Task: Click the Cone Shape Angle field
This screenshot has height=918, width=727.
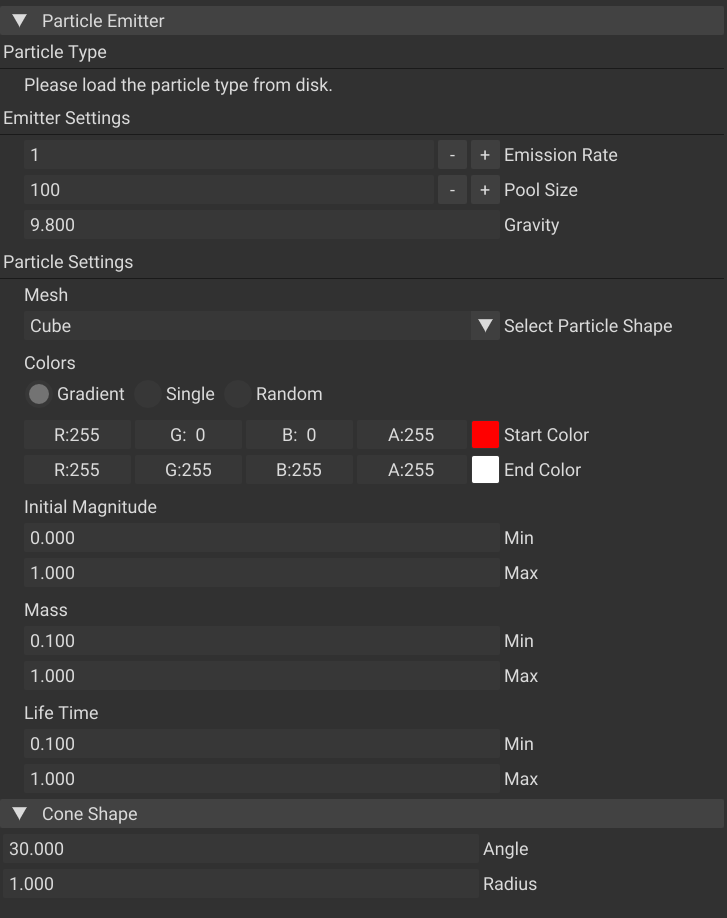Action: click(240, 849)
